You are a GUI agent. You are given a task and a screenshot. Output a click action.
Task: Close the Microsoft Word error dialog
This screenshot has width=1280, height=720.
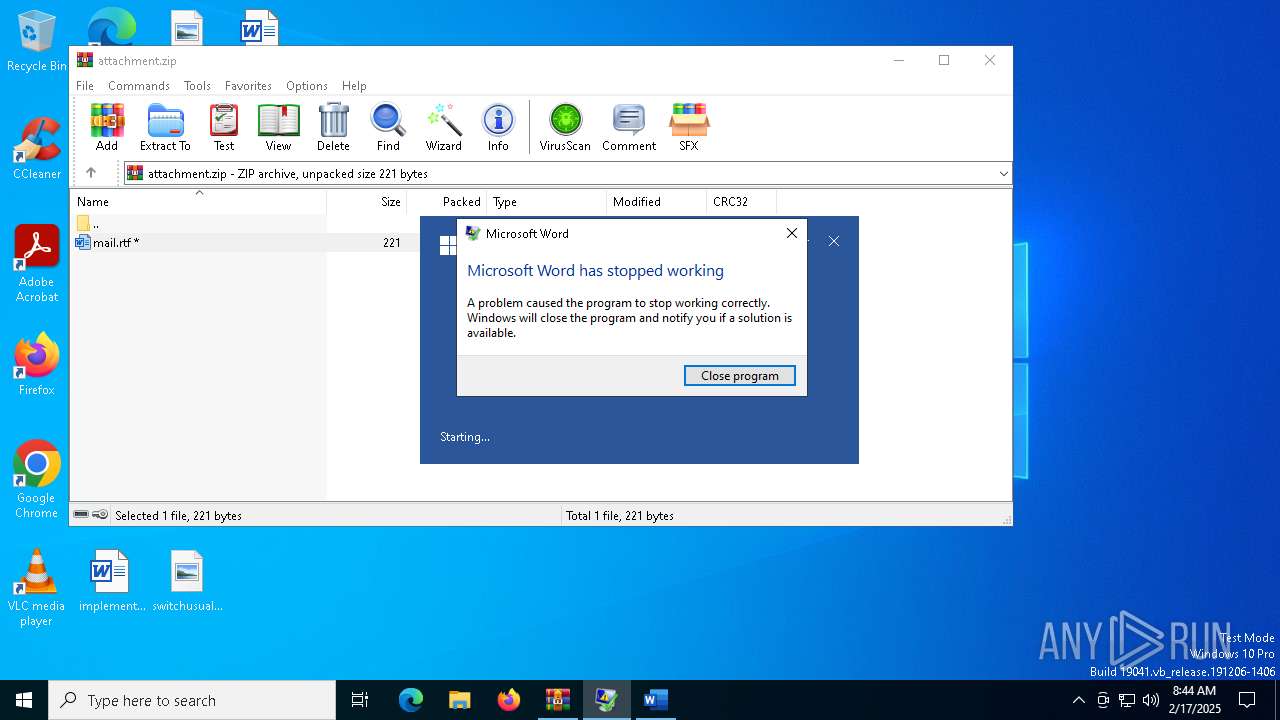[x=792, y=233]
